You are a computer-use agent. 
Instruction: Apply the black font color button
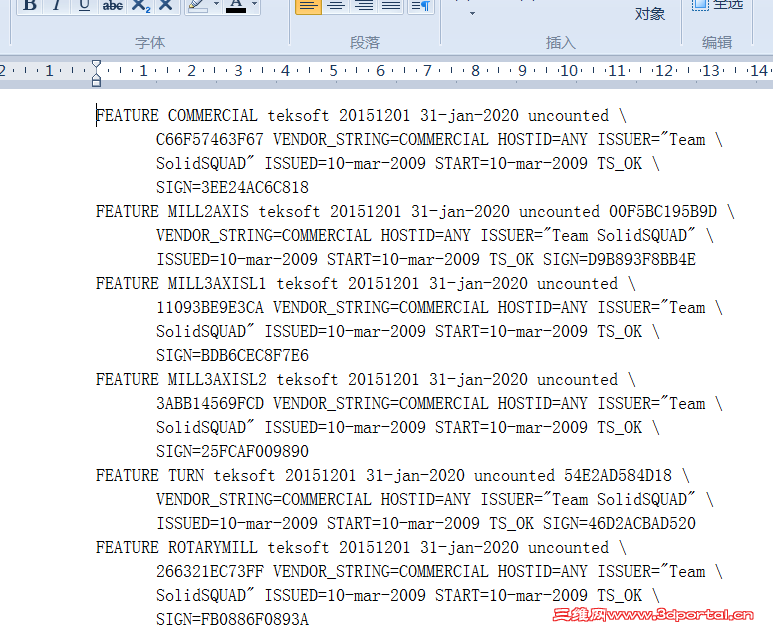coord(236,6)
